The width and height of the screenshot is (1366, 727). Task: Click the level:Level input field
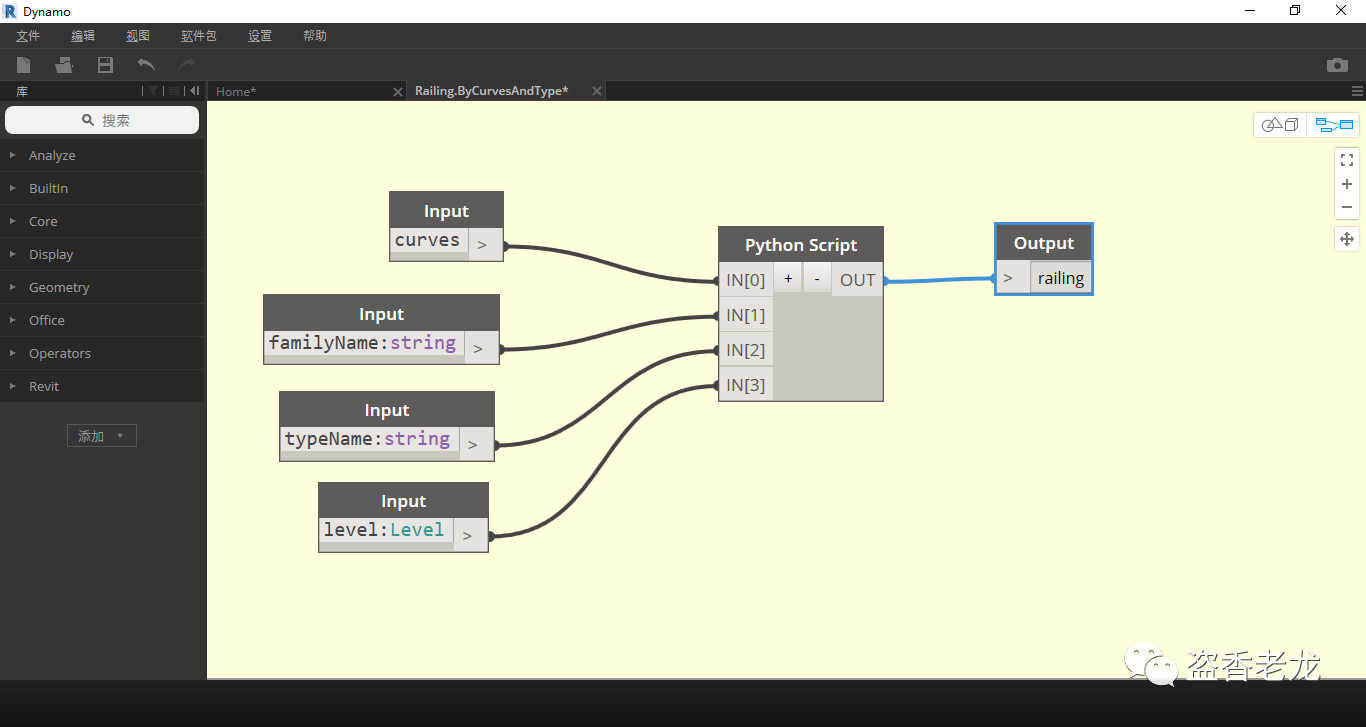pyautogui.click(x=385, y=530)
